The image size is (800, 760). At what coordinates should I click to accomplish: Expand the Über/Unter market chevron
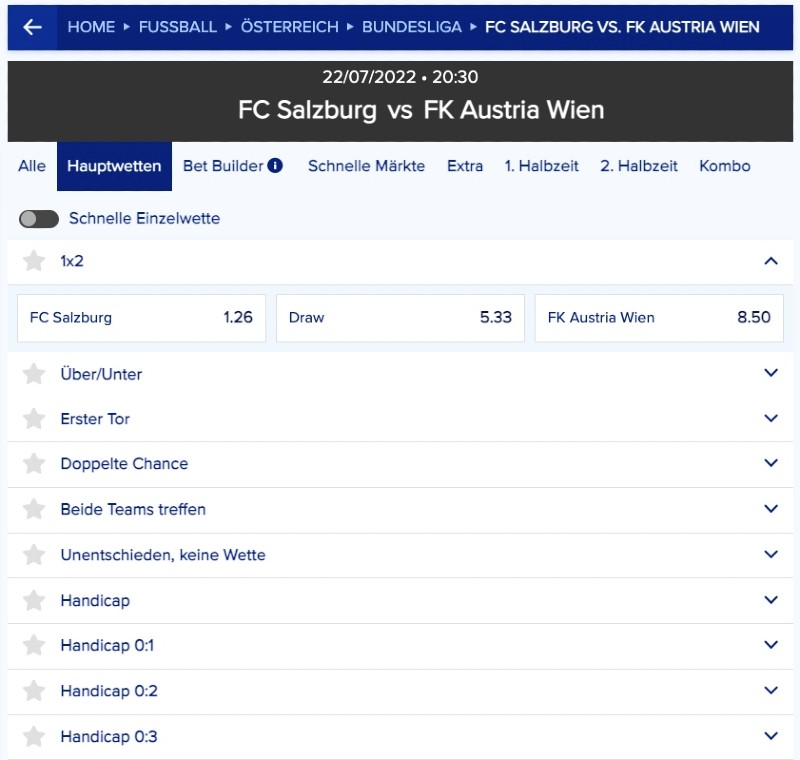771,373
